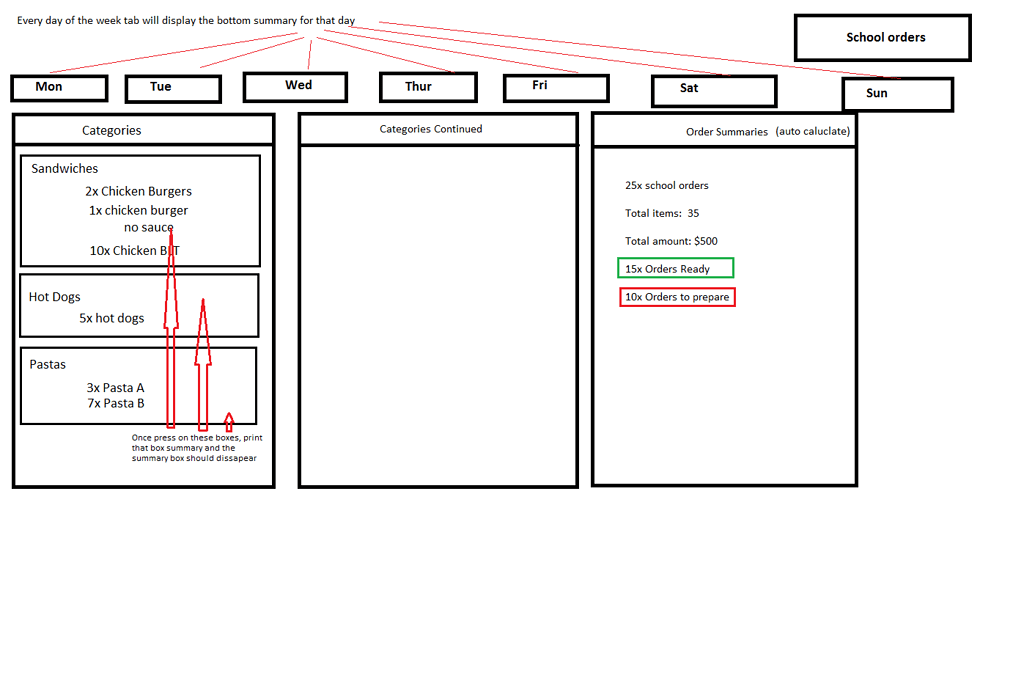Click the School orders button
Image resolution: width=1024 pixels, height=681 pixels.
883,38
